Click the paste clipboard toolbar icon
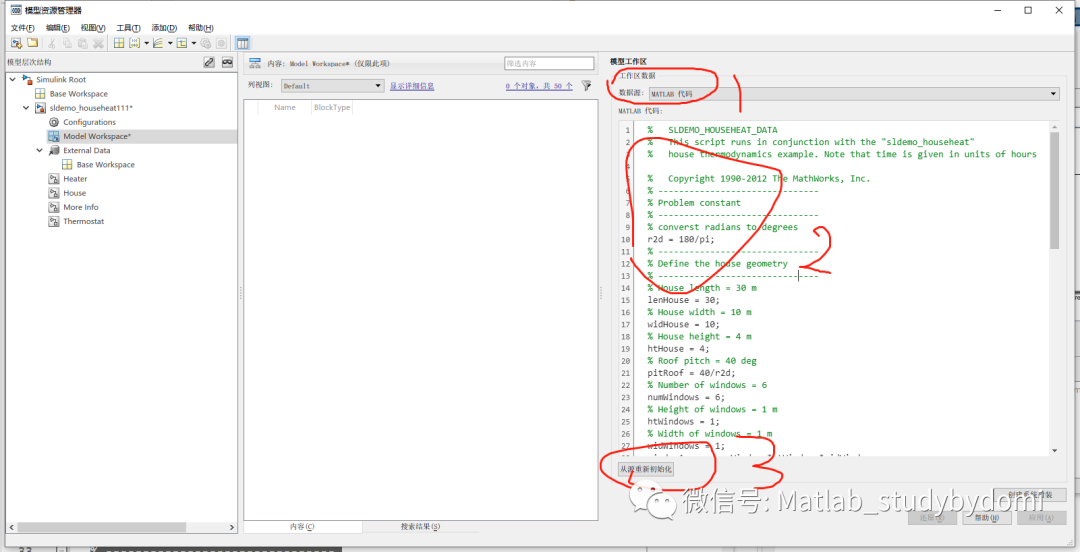Screen dimensions: 1080x552 coord(83,43)
